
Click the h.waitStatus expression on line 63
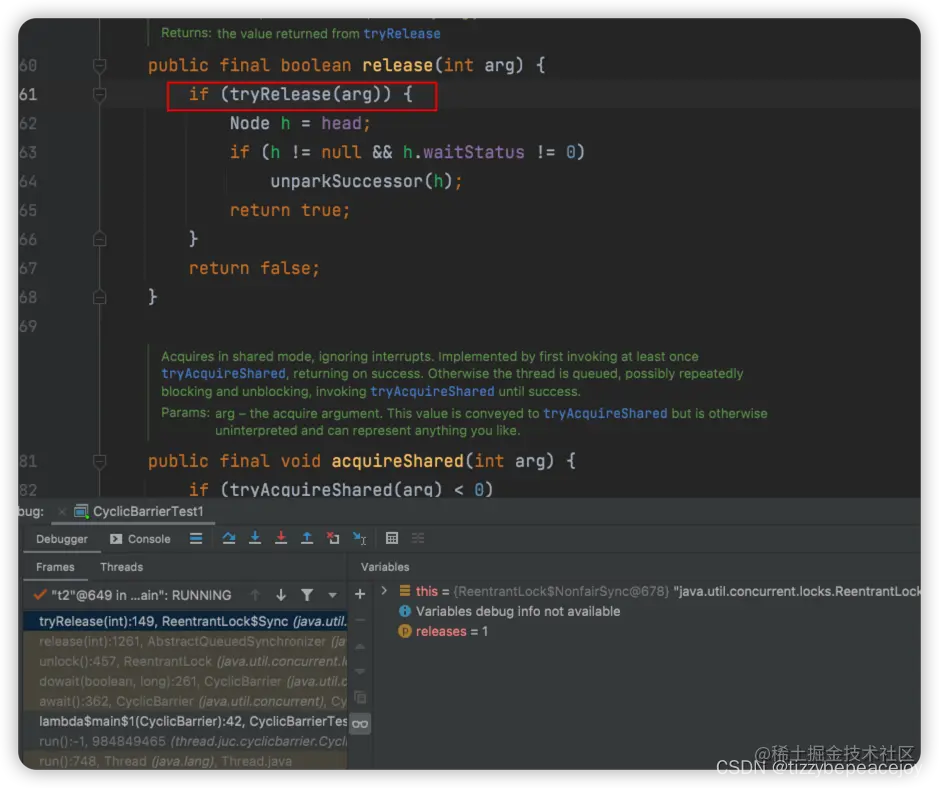[x=464, y=152]
